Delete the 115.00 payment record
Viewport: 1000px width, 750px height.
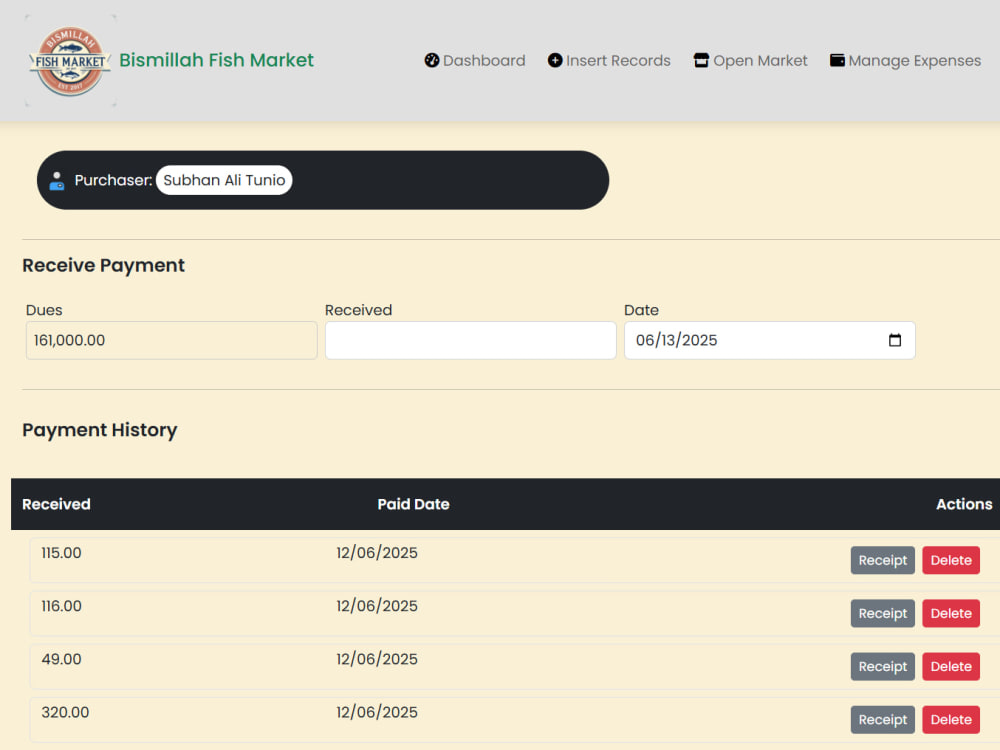click(951, 560)
